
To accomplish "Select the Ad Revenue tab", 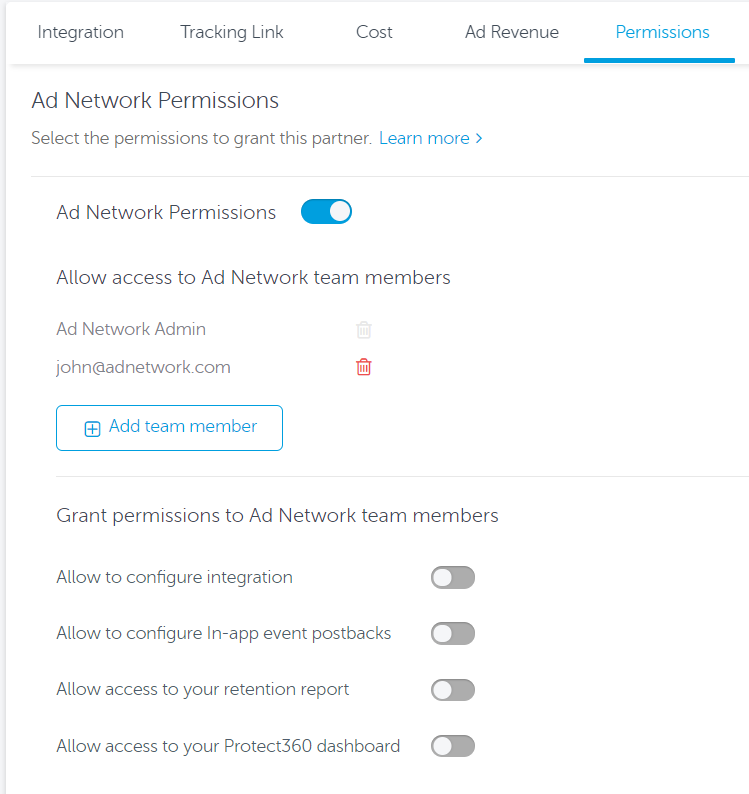I will coord(512,32).
